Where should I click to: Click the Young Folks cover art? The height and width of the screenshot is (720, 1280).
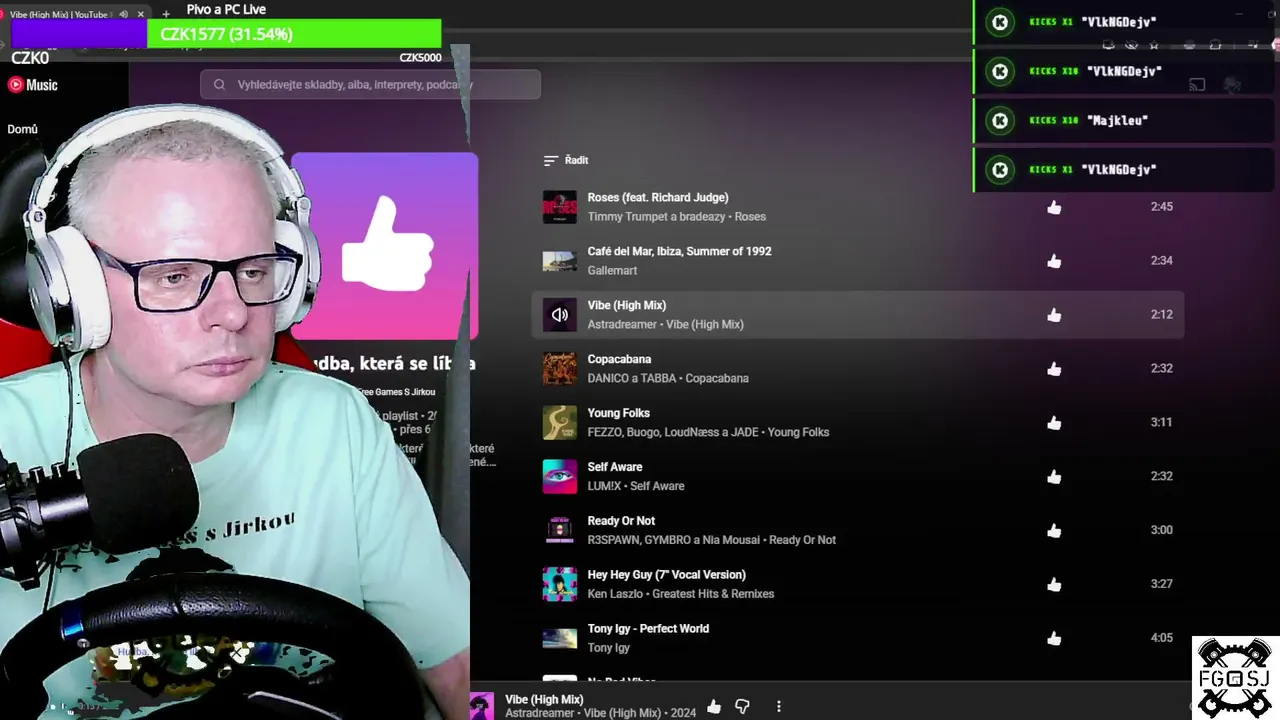pyautogui.click(x=560, y=423)
